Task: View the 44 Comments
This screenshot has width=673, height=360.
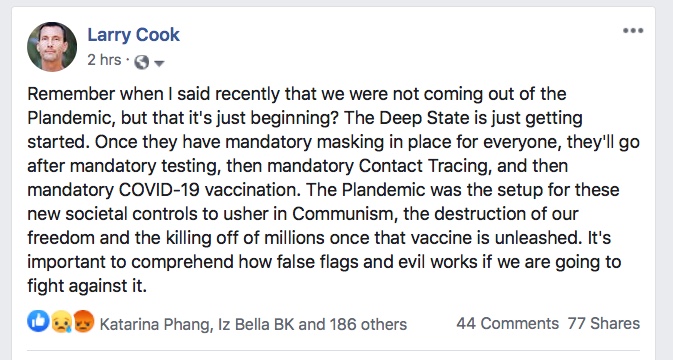Action: [507, 323]
